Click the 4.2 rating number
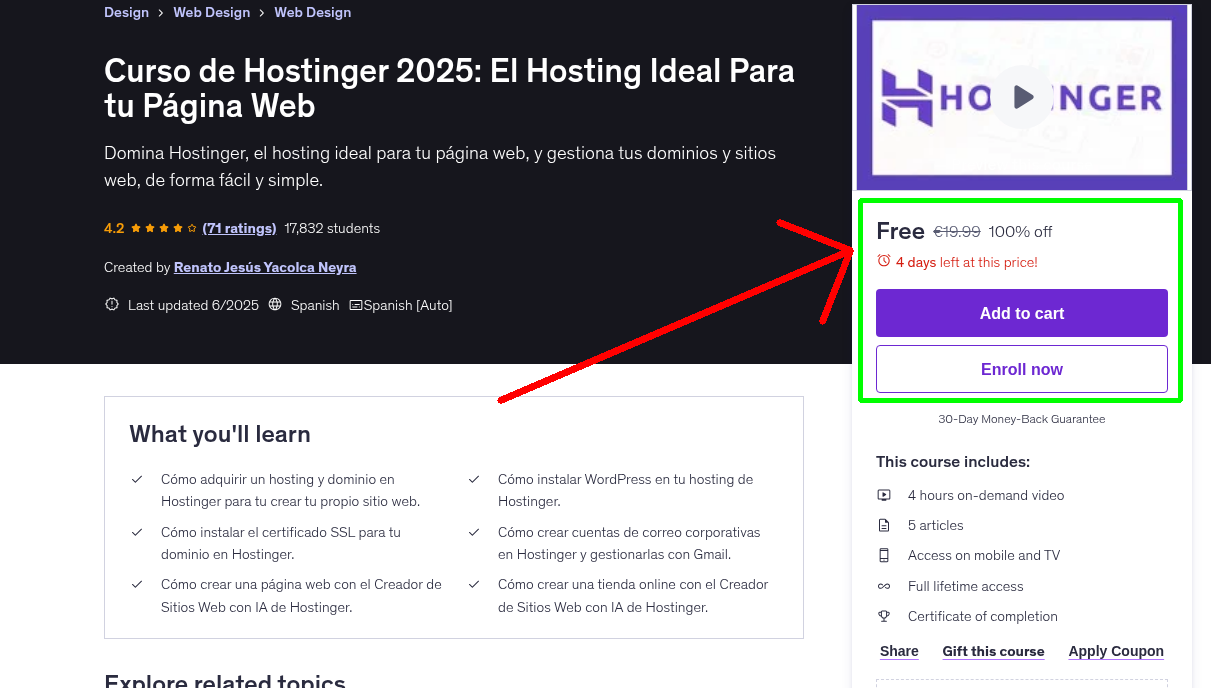 pyautogui.click(x=114, y=228)
